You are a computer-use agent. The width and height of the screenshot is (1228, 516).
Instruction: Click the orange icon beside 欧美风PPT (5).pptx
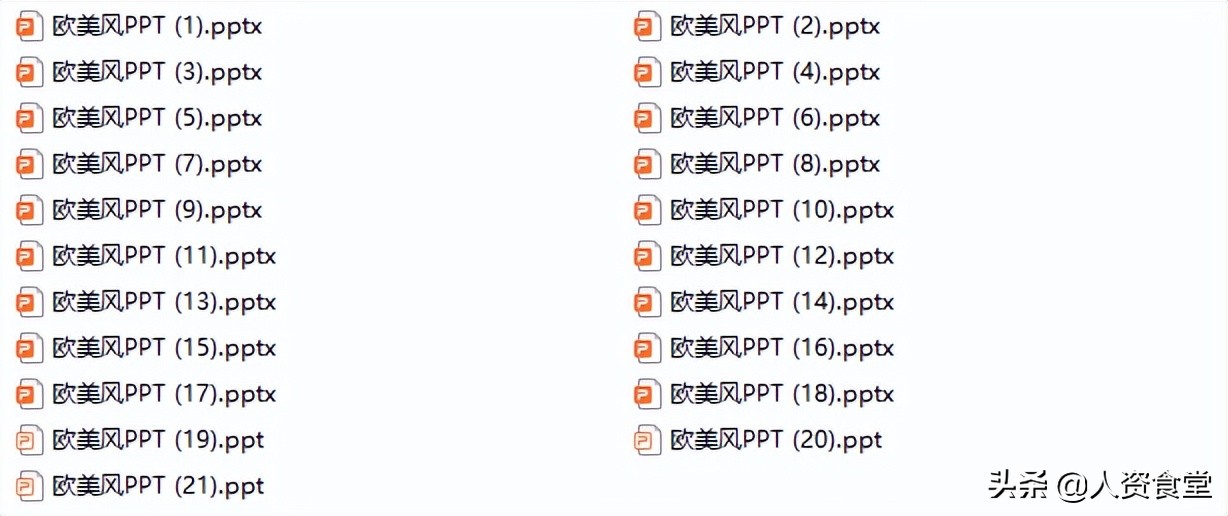click(30, 119)
